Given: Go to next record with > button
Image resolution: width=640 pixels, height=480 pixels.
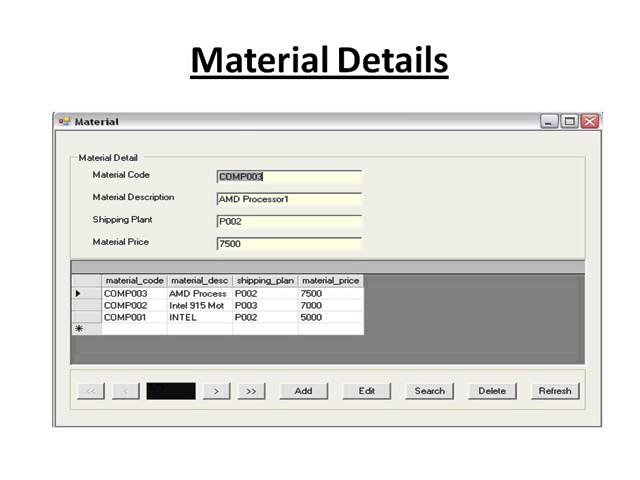Looking at the screenshot, I should tap(216, 391).
